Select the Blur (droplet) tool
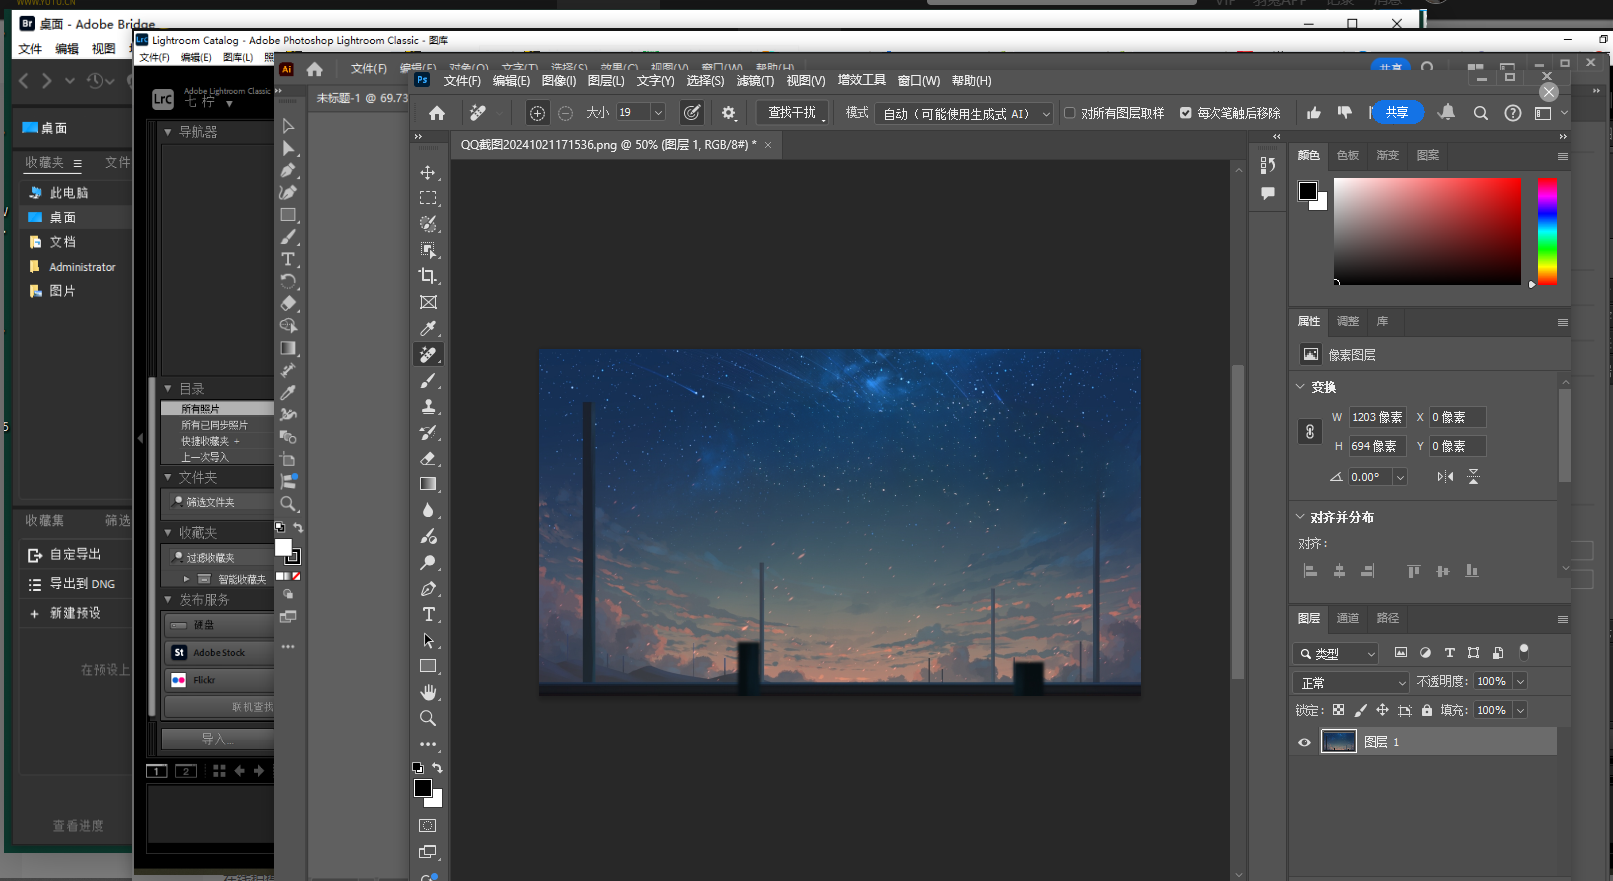The height and width of the screenshot is (881, 1613). [428, 510]
